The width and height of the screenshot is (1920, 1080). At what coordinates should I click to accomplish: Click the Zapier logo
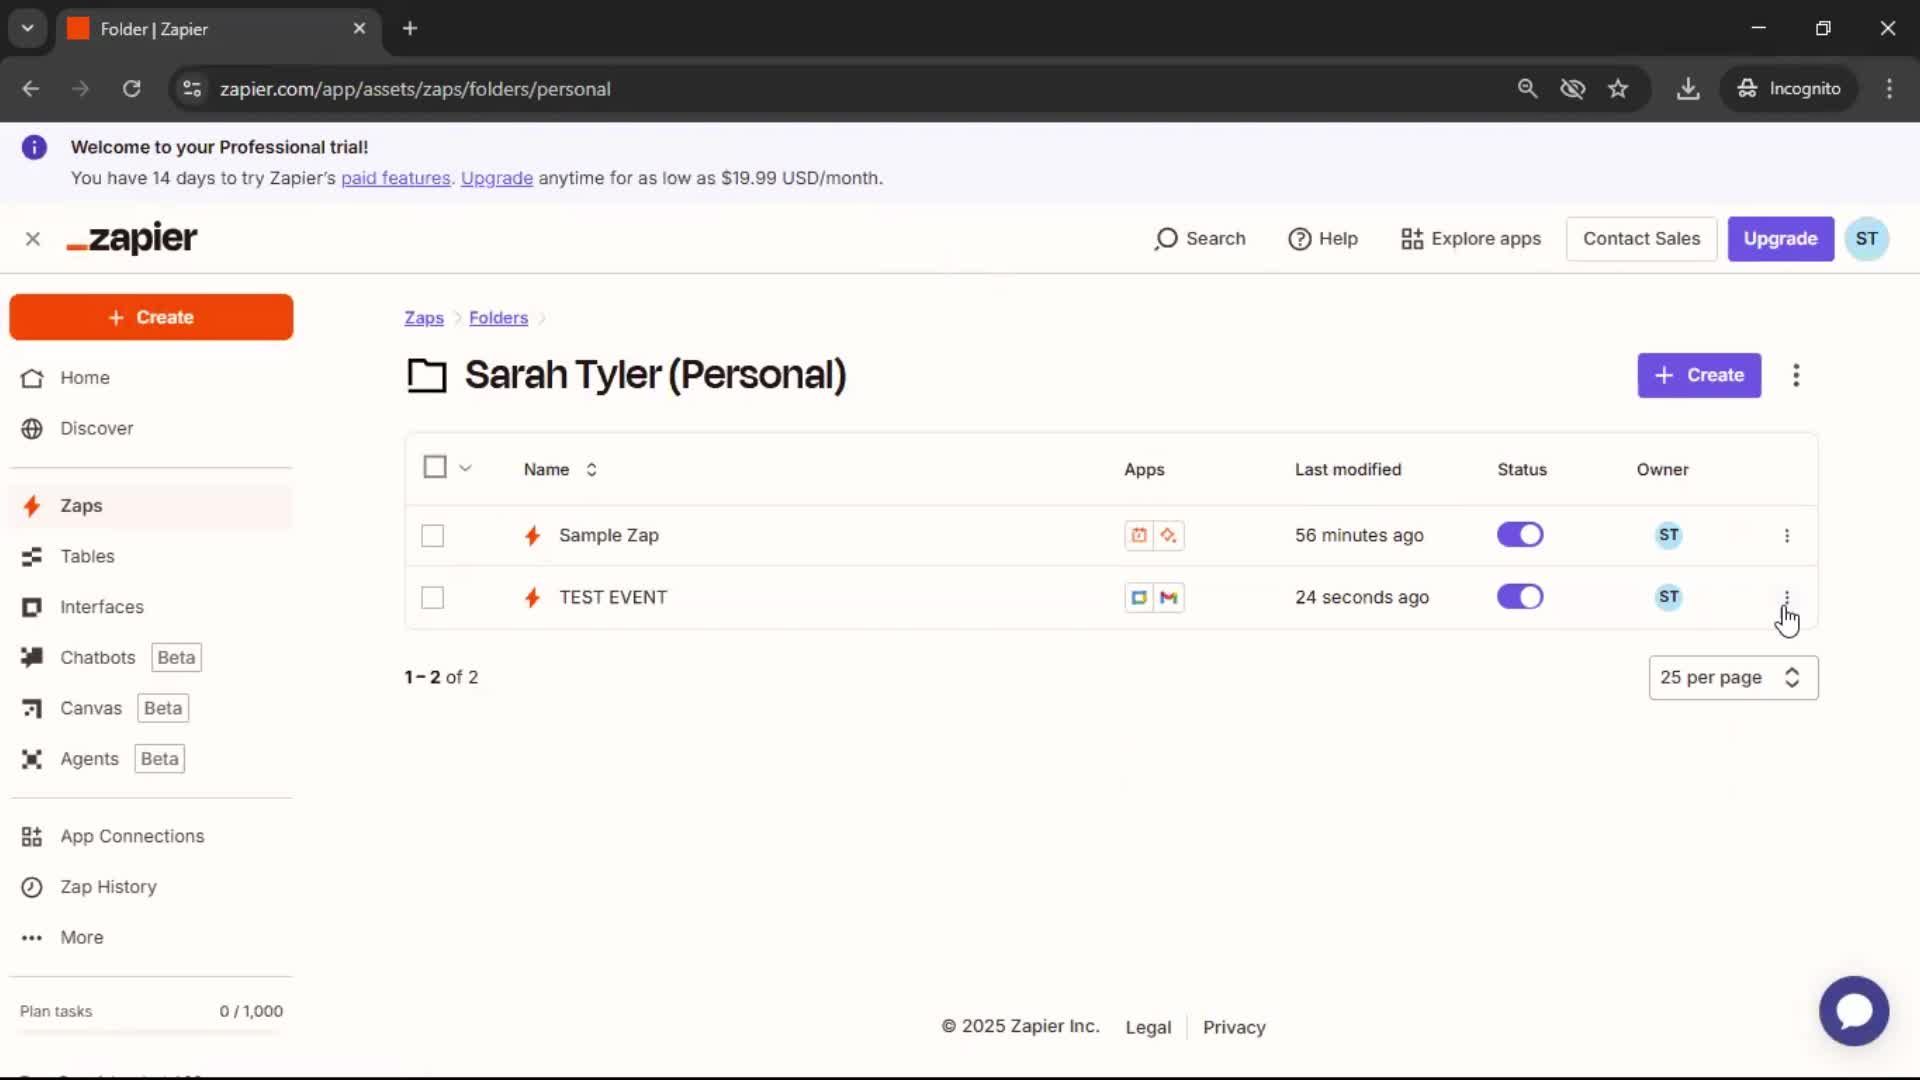pyautogui.click(x=132, y=238)
